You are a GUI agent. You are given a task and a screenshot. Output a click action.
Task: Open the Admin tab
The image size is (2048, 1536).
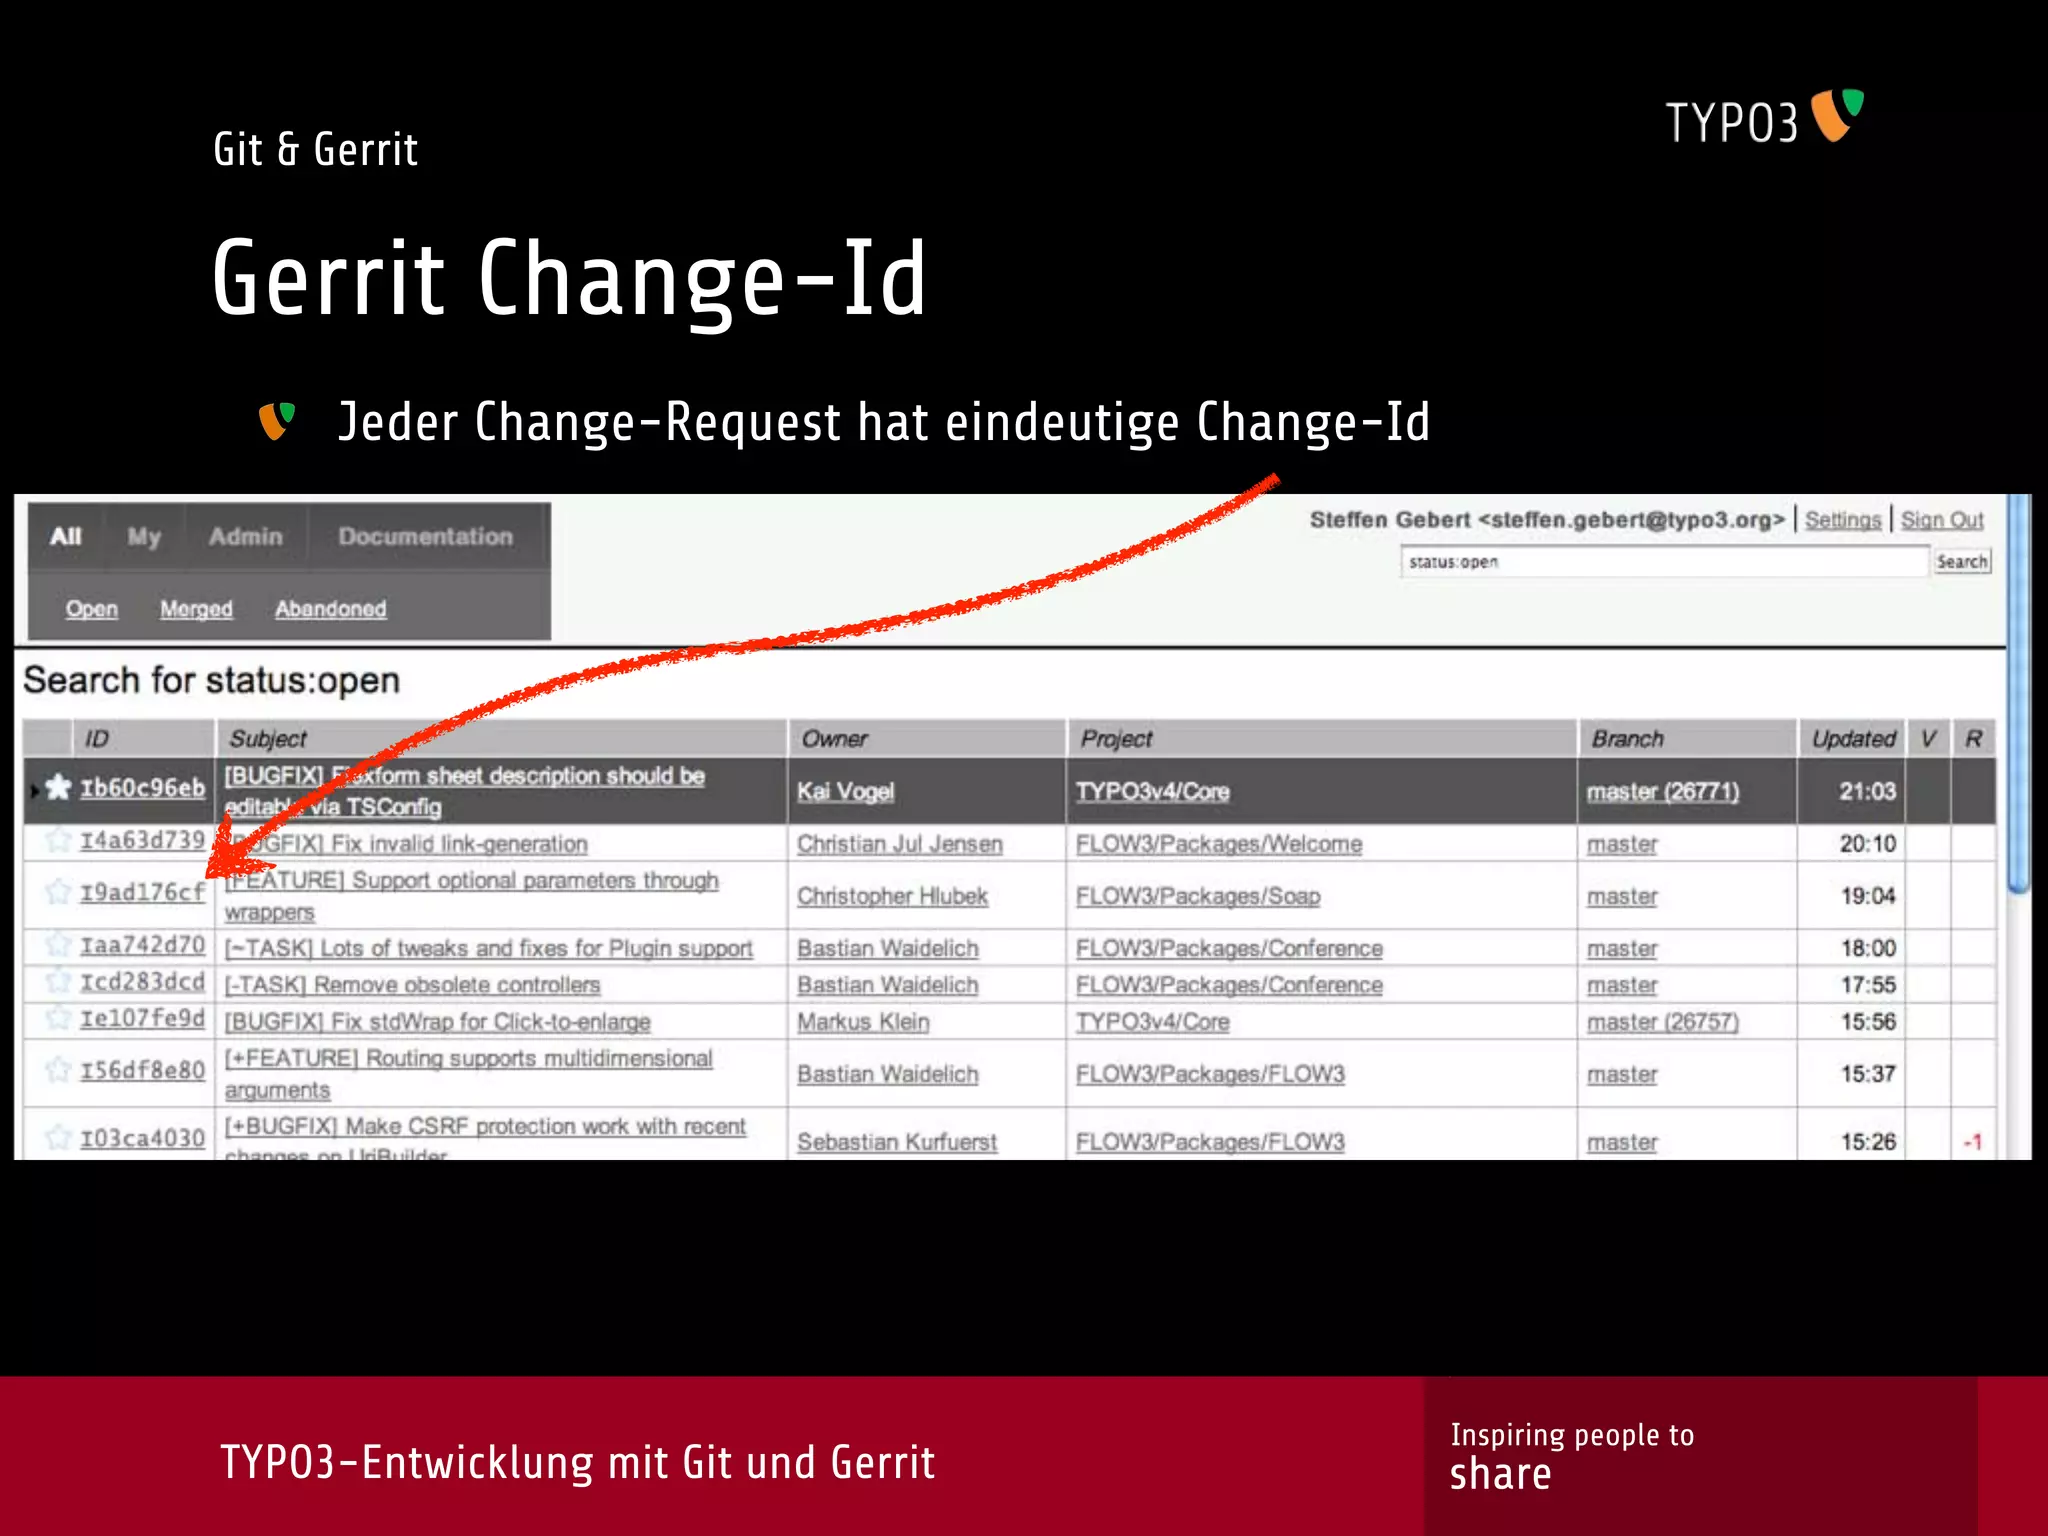(x=246, y=537)
